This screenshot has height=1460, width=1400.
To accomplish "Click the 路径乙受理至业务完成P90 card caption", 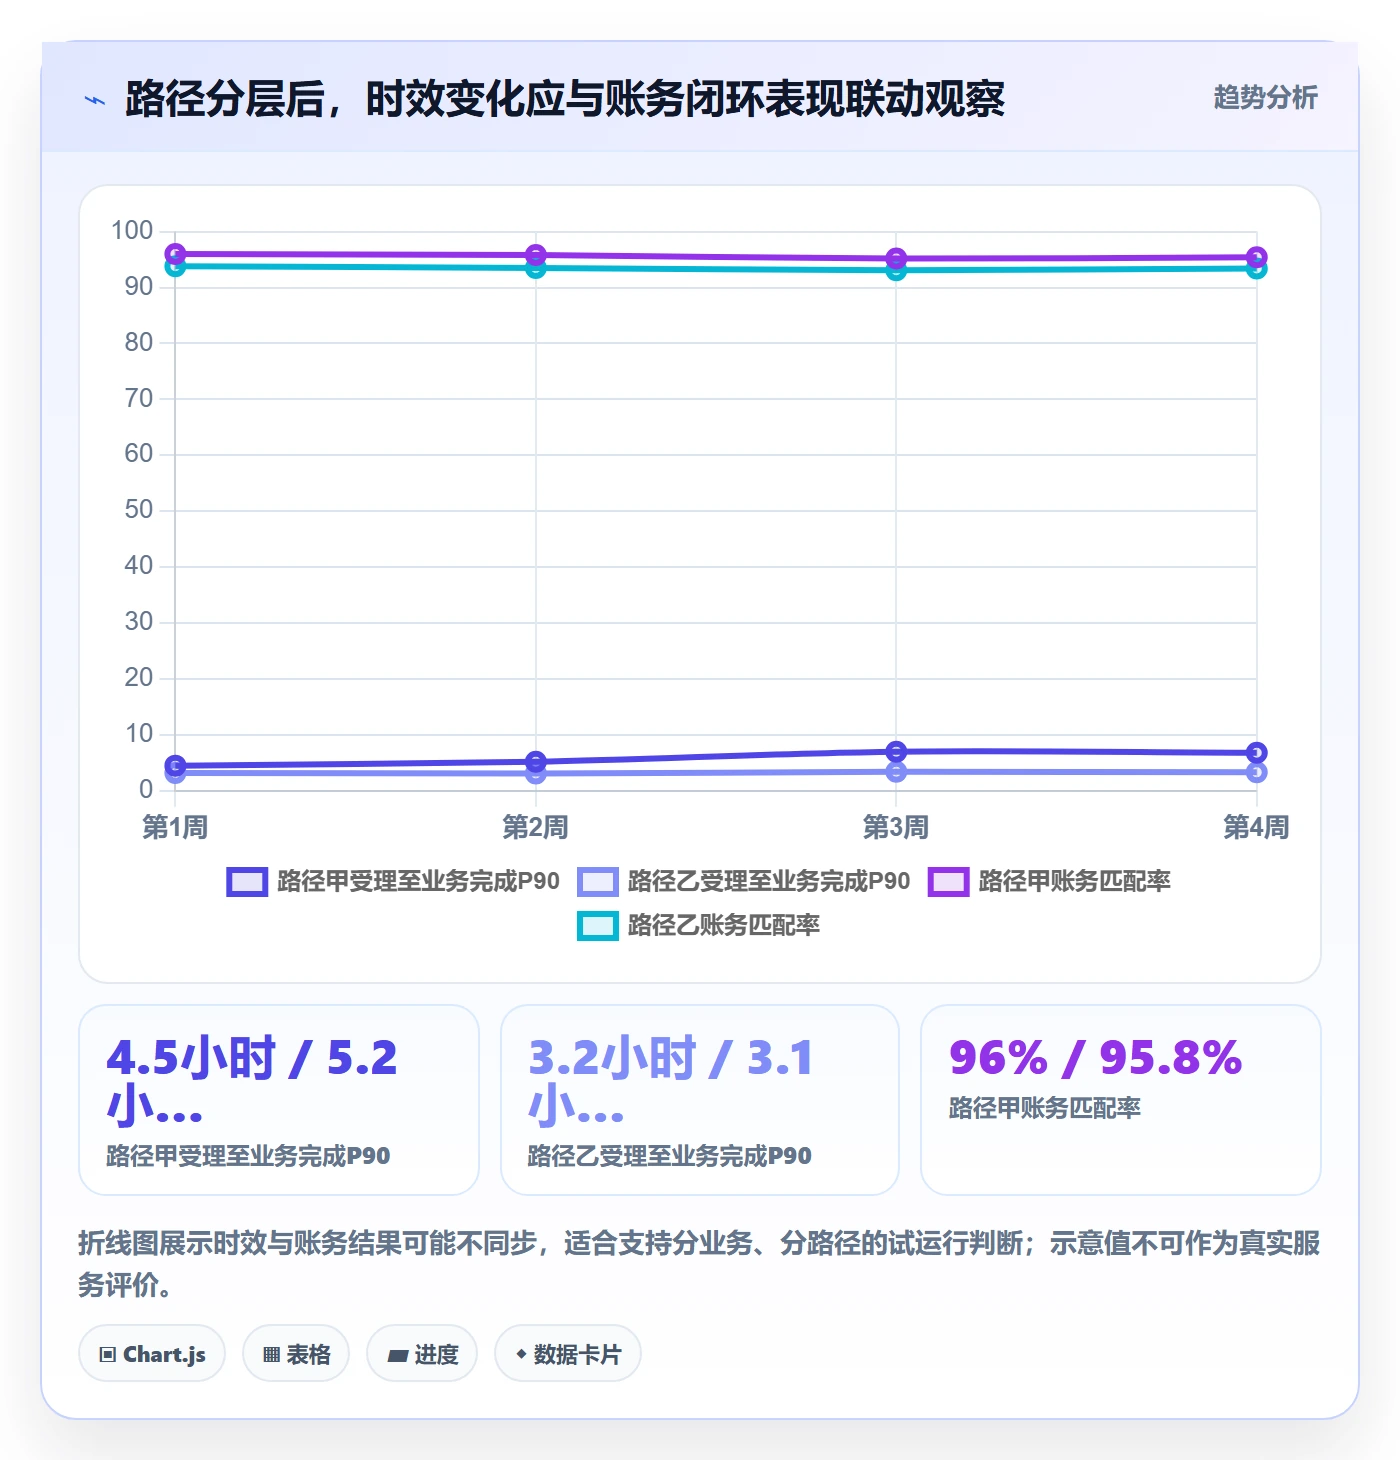I will 670,1157.
